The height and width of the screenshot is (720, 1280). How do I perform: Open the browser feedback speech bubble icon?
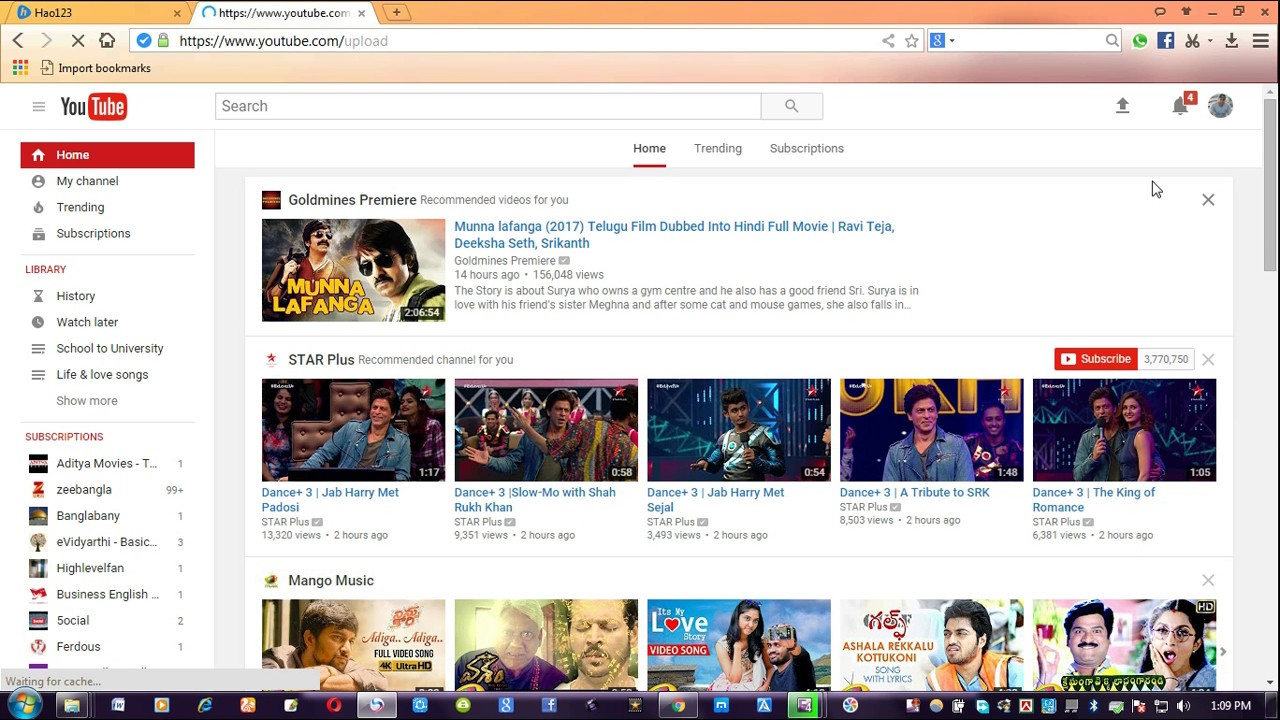click(x=1160, y=12)
